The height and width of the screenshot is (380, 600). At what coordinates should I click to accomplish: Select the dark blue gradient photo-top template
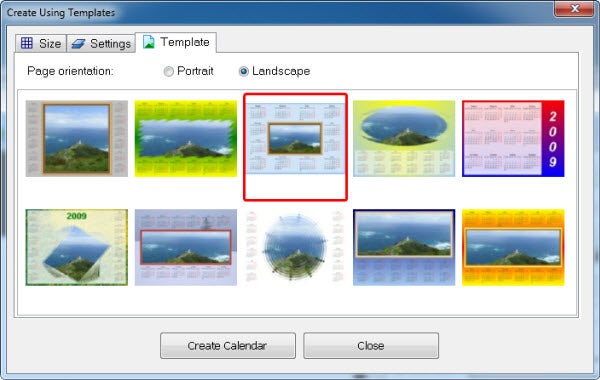404,247
